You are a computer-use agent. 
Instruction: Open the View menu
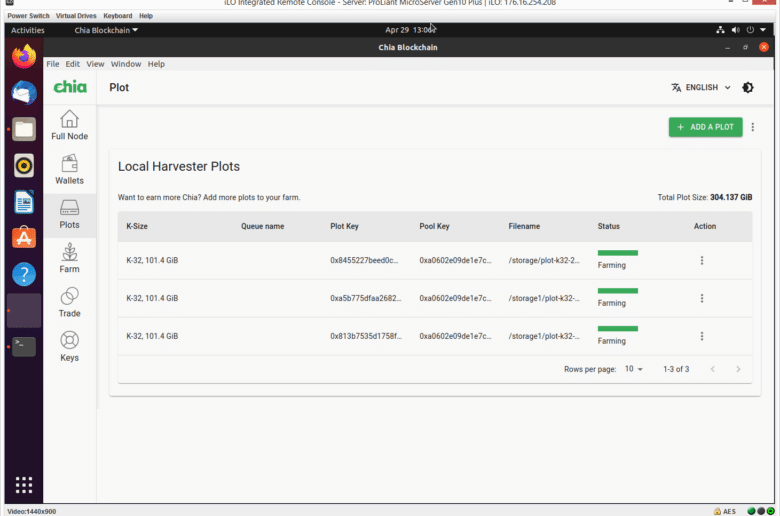point(95,64)
